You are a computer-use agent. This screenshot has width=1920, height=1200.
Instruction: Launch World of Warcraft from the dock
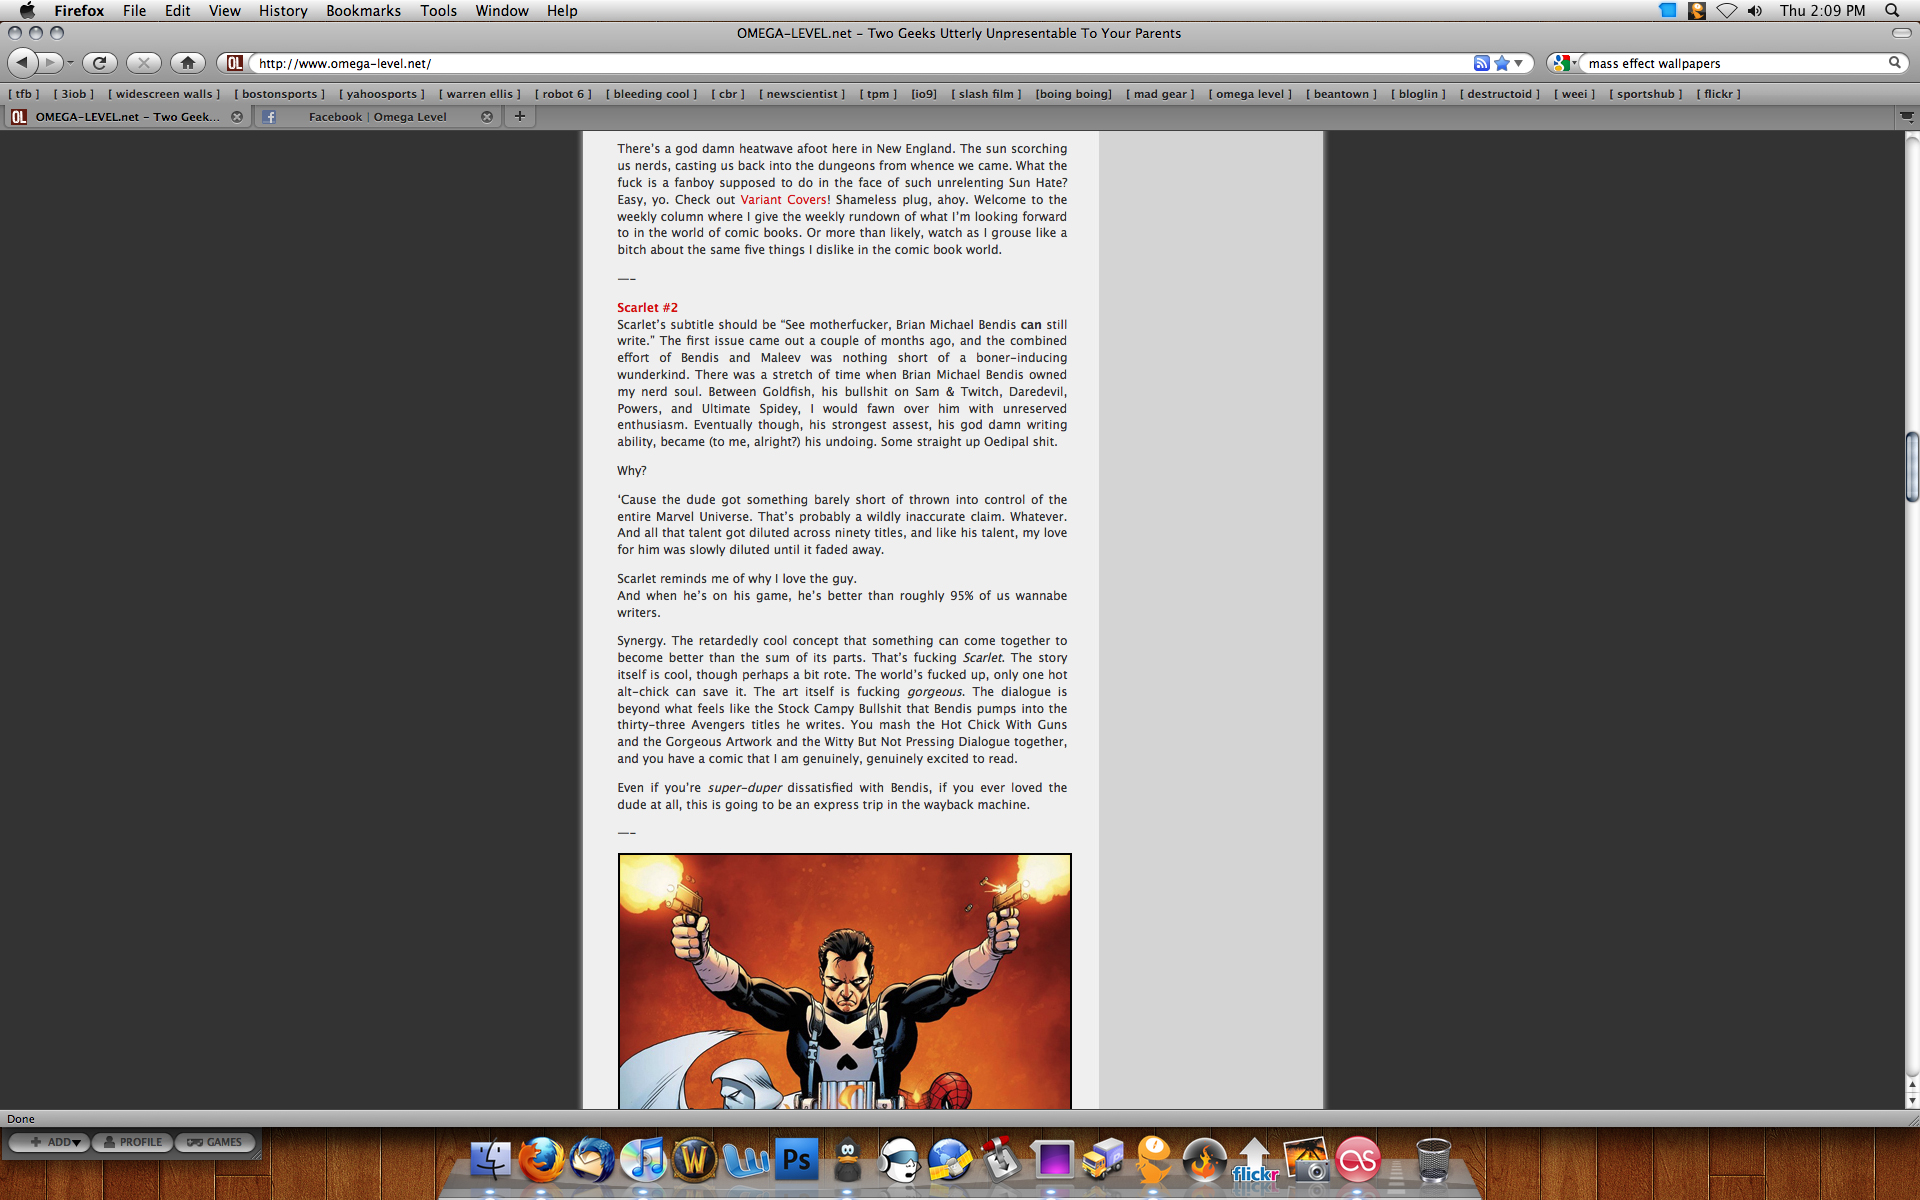point(694,1160)
